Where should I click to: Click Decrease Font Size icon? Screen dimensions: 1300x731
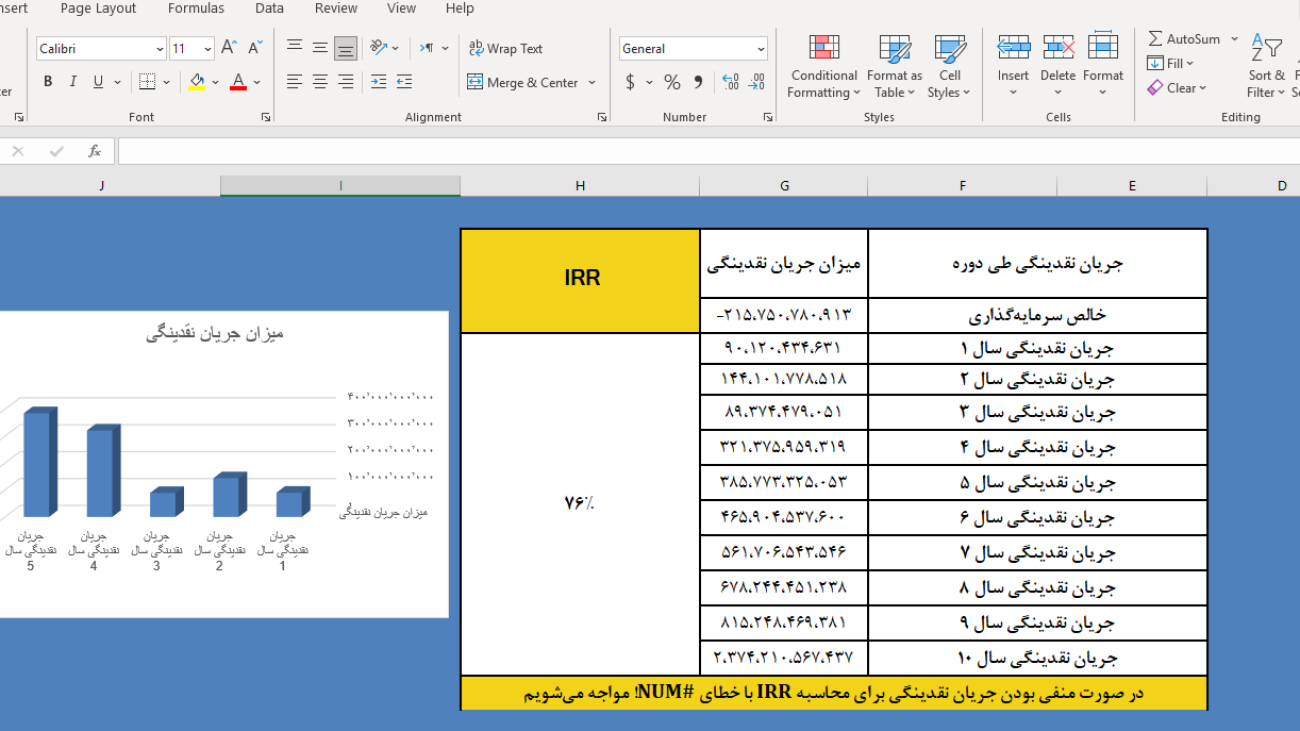(255, 48)
